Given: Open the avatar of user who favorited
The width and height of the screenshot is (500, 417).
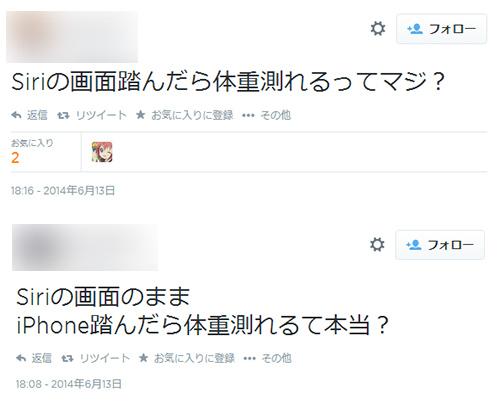Looking at the screenshot, I should [102, 152].
